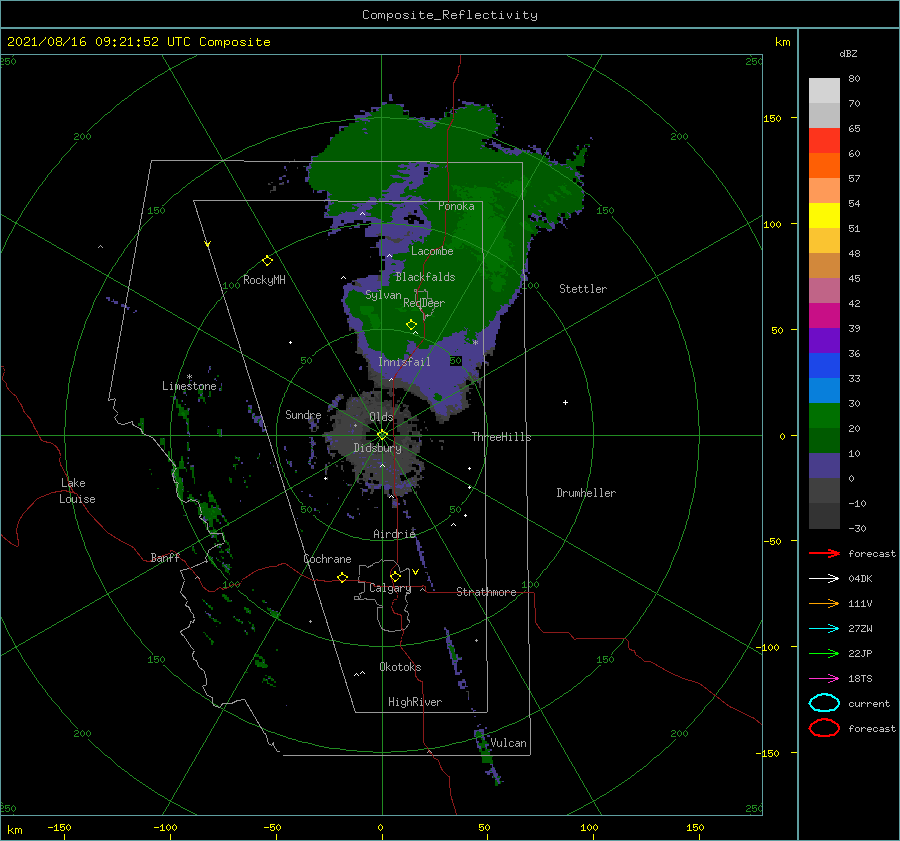The height and width of the screenshot is (841, 900).
Task: Click the 'km' unit label at bottom left
Action: (14, 830)
